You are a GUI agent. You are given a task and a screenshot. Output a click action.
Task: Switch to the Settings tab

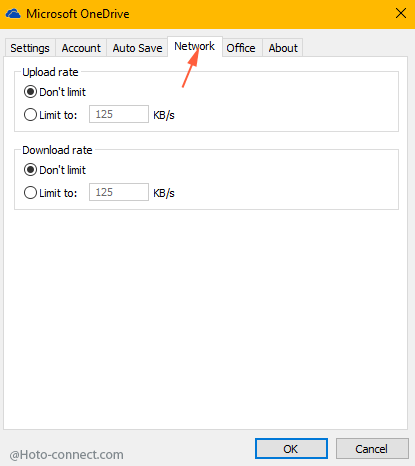pyautogui.click(x=30, y=48)
